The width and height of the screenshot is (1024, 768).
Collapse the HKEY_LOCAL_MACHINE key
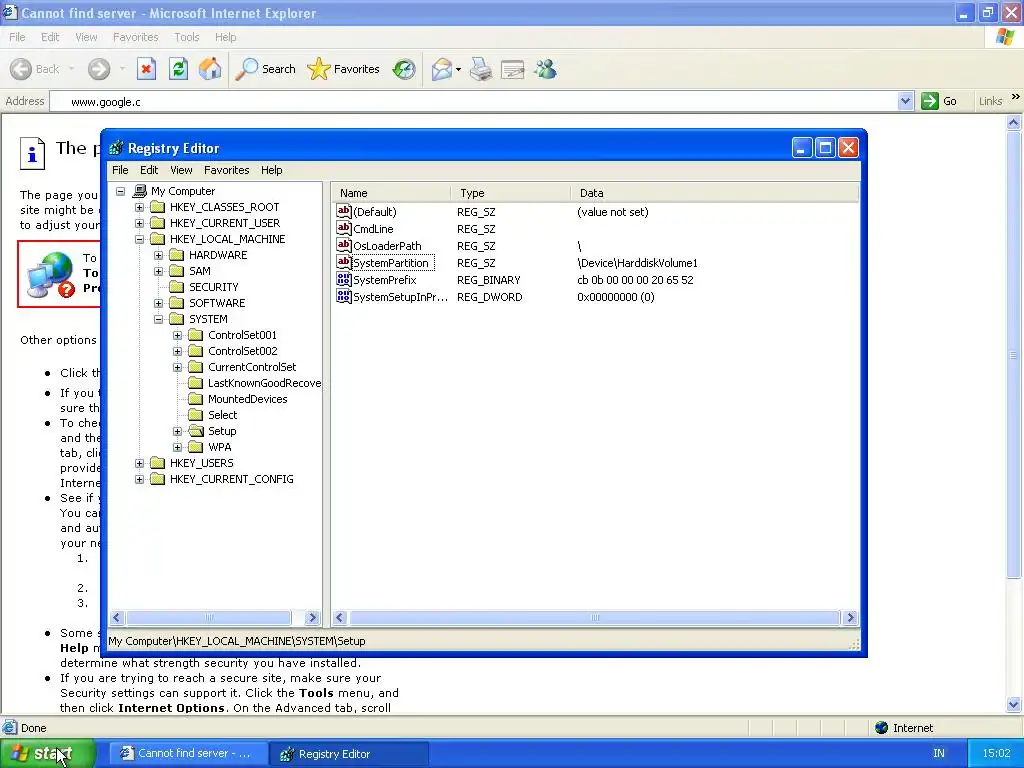[x=139, y=239]
